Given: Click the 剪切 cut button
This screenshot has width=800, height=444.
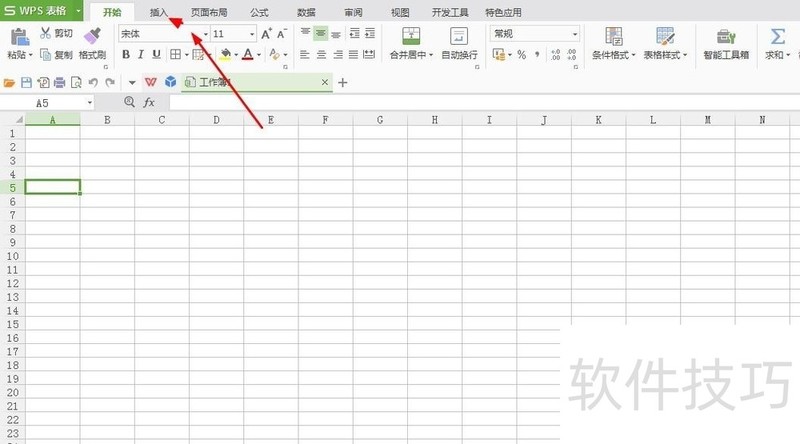Looking at the screenshot, I should click(x=56, y=33).
